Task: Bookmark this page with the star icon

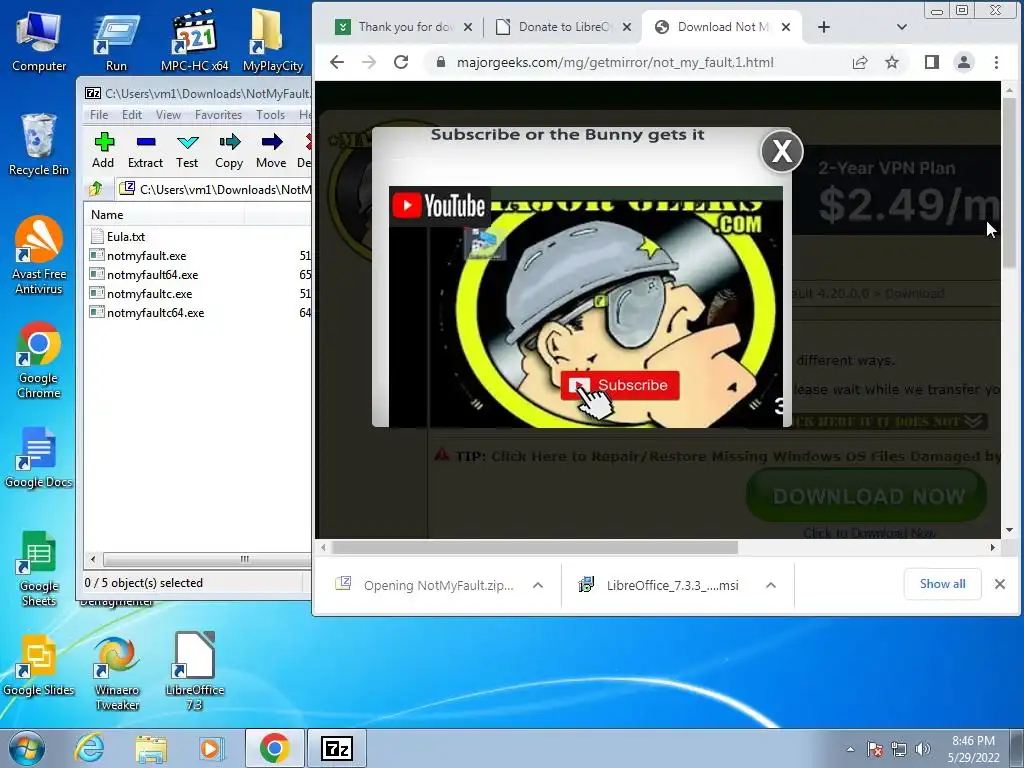Action: click(x=892, y=62)
